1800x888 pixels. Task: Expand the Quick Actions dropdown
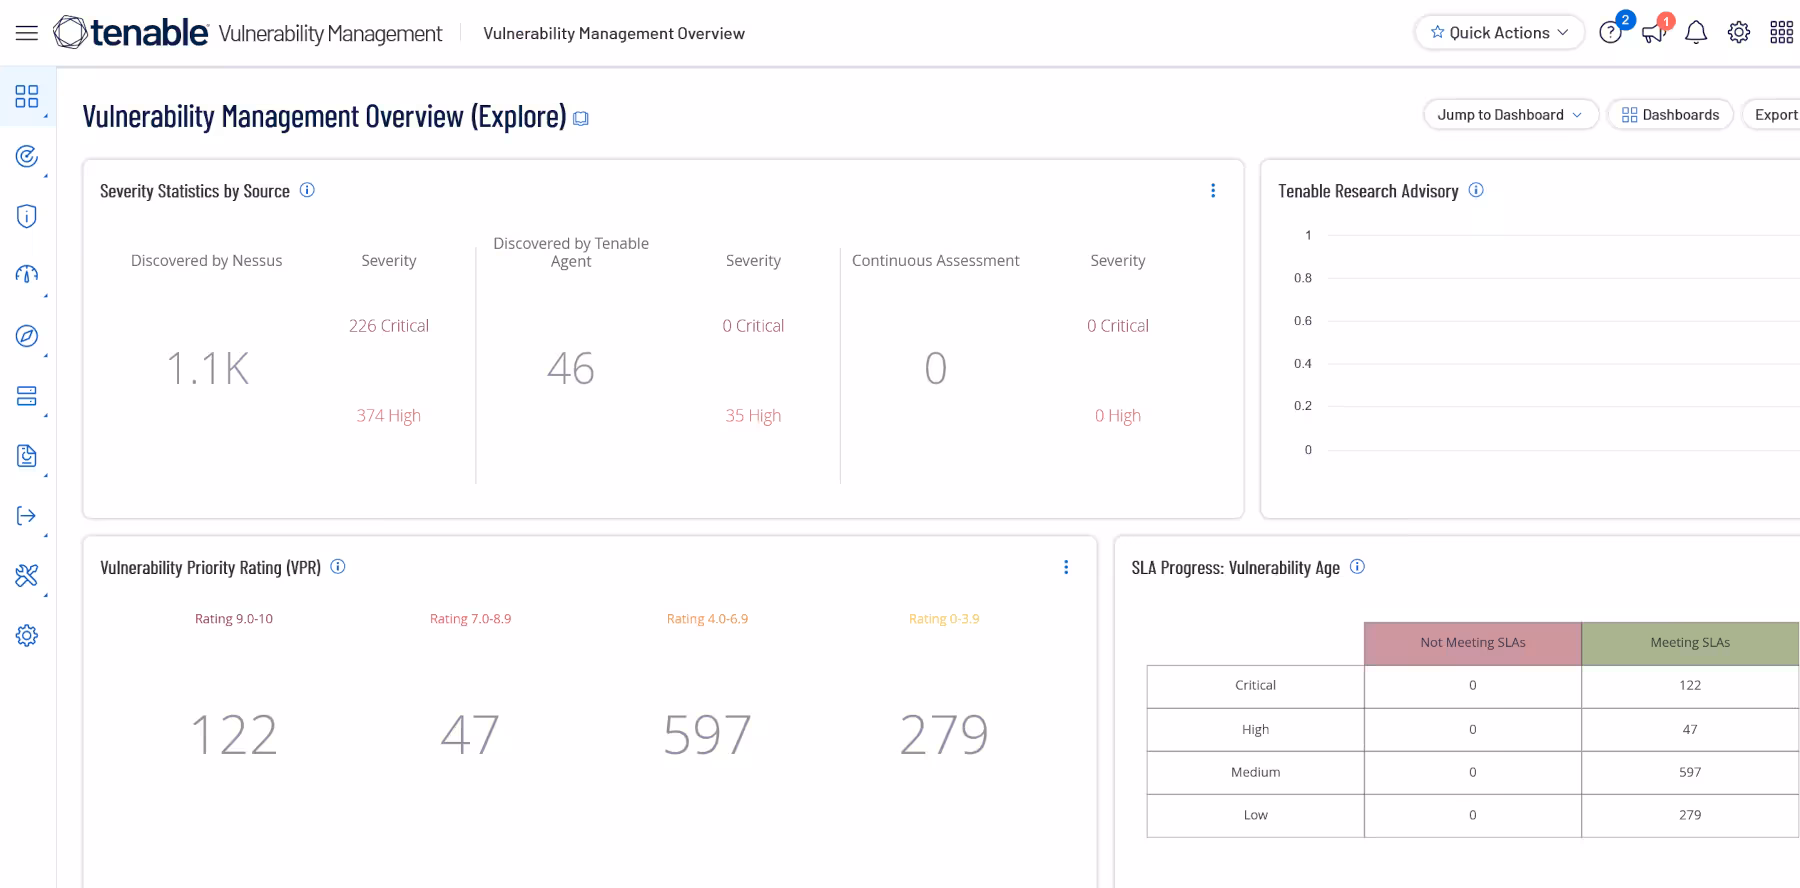point(1499,32)
